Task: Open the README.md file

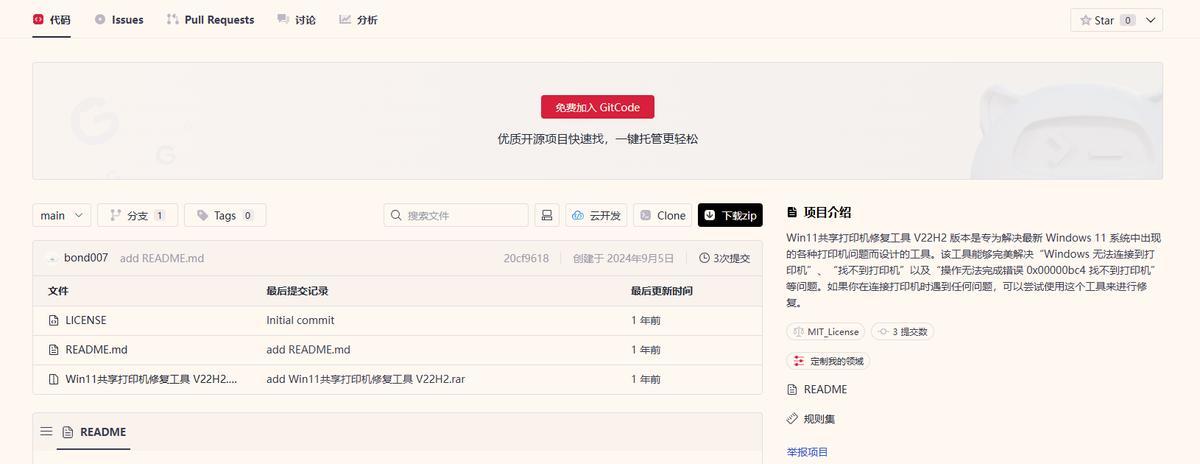Action: (96, 350)
